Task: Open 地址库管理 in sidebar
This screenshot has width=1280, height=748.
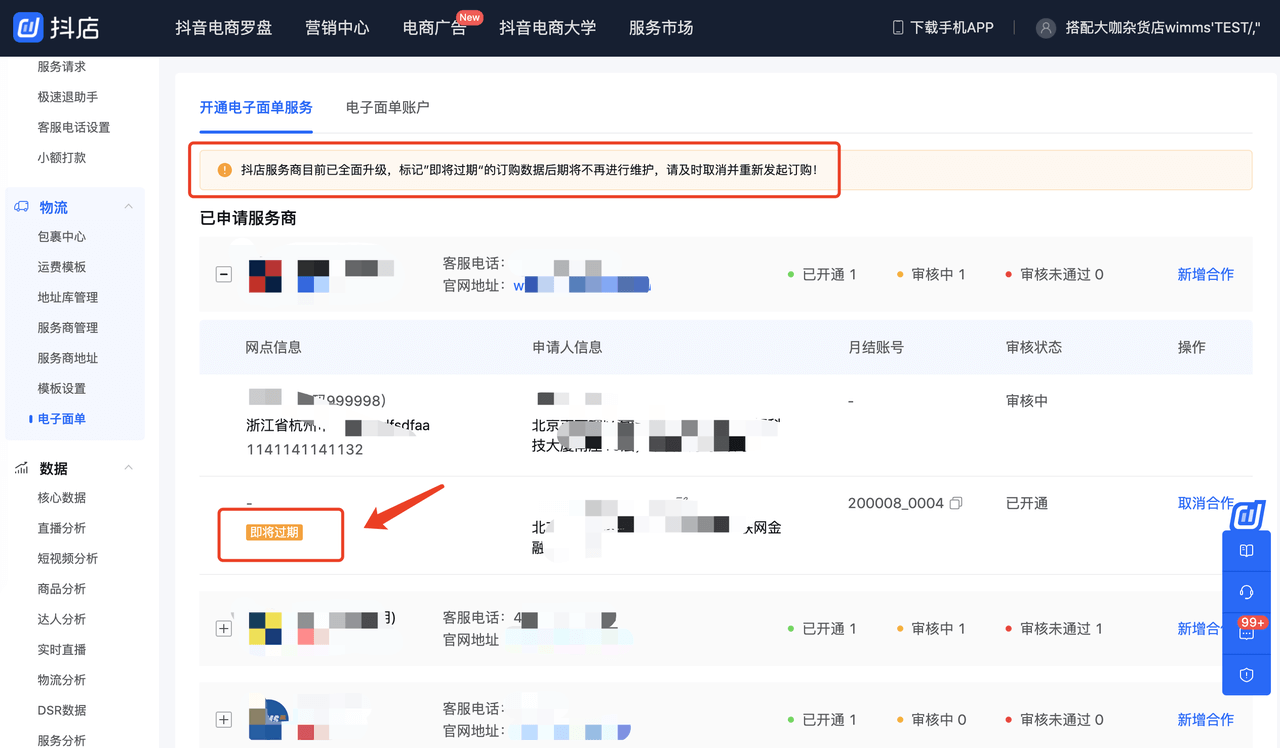Action: click(x=68, y=297)
